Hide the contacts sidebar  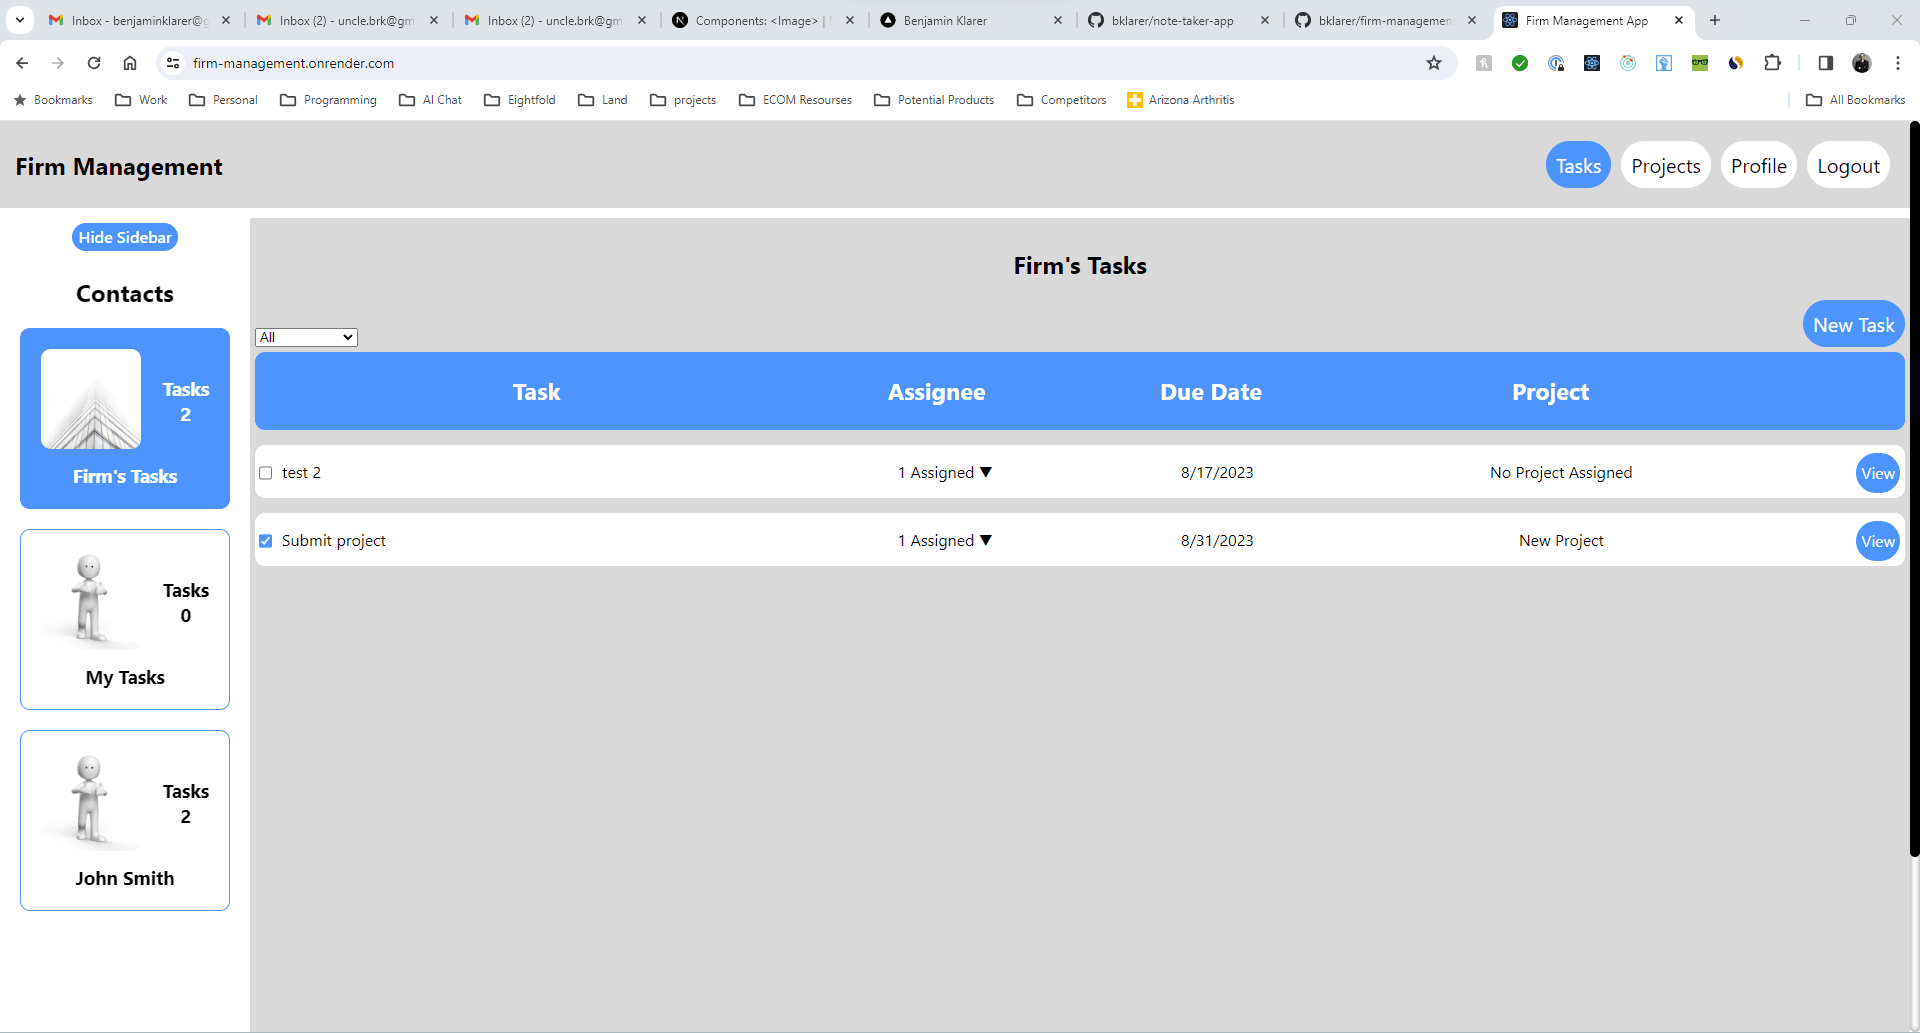click(125, 237)
